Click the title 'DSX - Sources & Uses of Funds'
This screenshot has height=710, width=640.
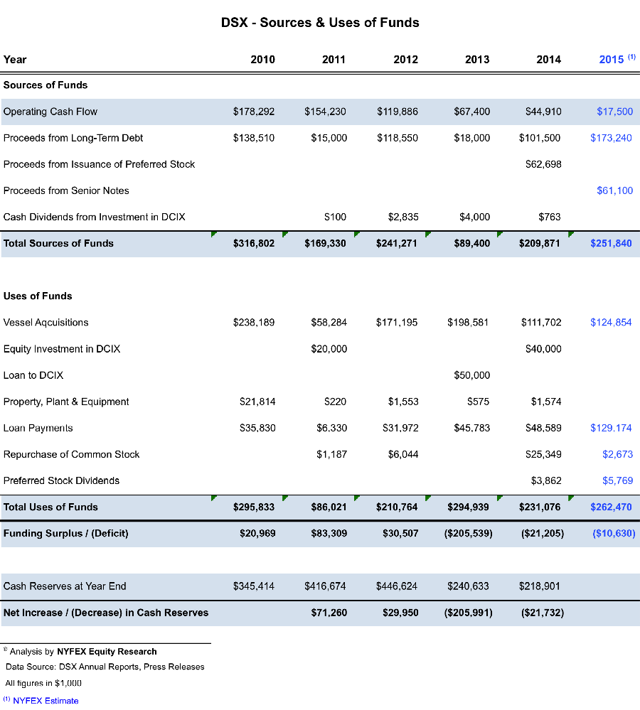click(x=320, y=22)
